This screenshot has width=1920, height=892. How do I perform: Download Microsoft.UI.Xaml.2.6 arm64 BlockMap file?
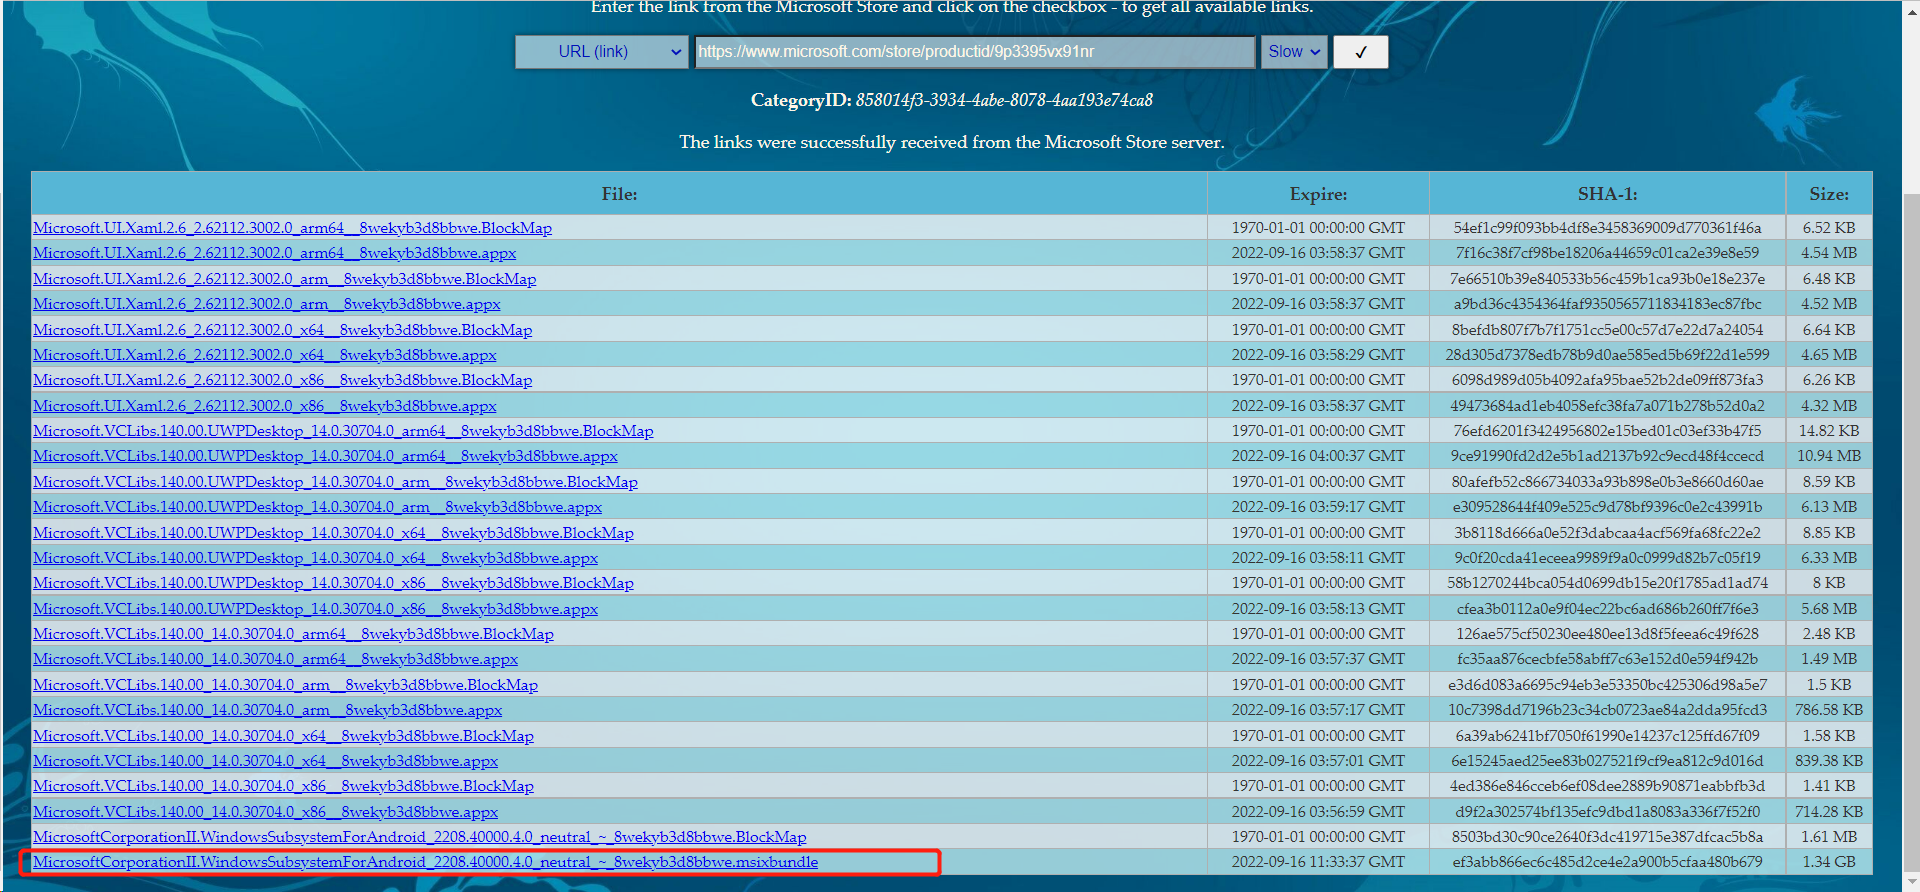click(x=292, y=228)
